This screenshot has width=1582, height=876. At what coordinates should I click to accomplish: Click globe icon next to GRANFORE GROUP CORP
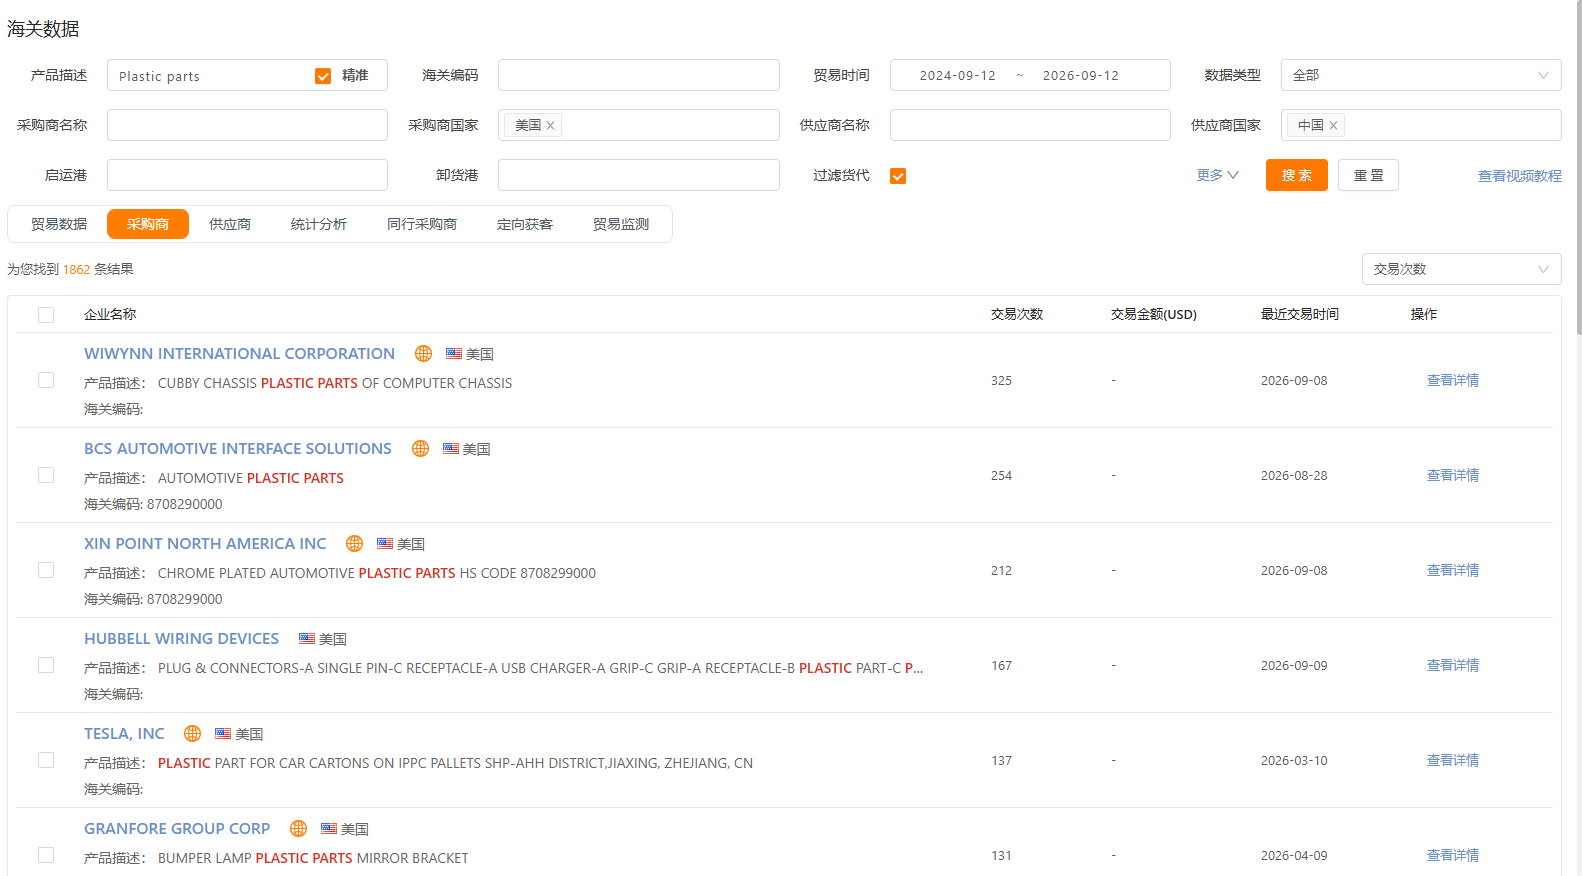[298, 829]
